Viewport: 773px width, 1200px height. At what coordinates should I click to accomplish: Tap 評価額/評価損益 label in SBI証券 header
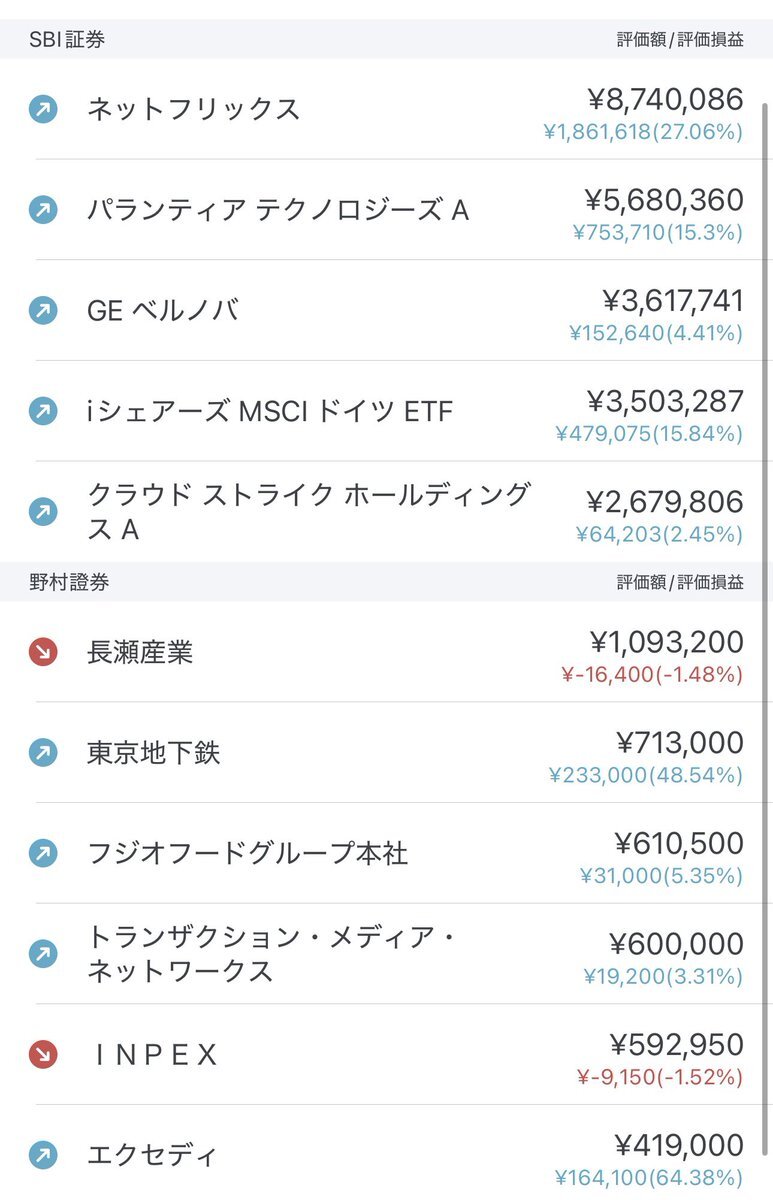pos(680,41)
